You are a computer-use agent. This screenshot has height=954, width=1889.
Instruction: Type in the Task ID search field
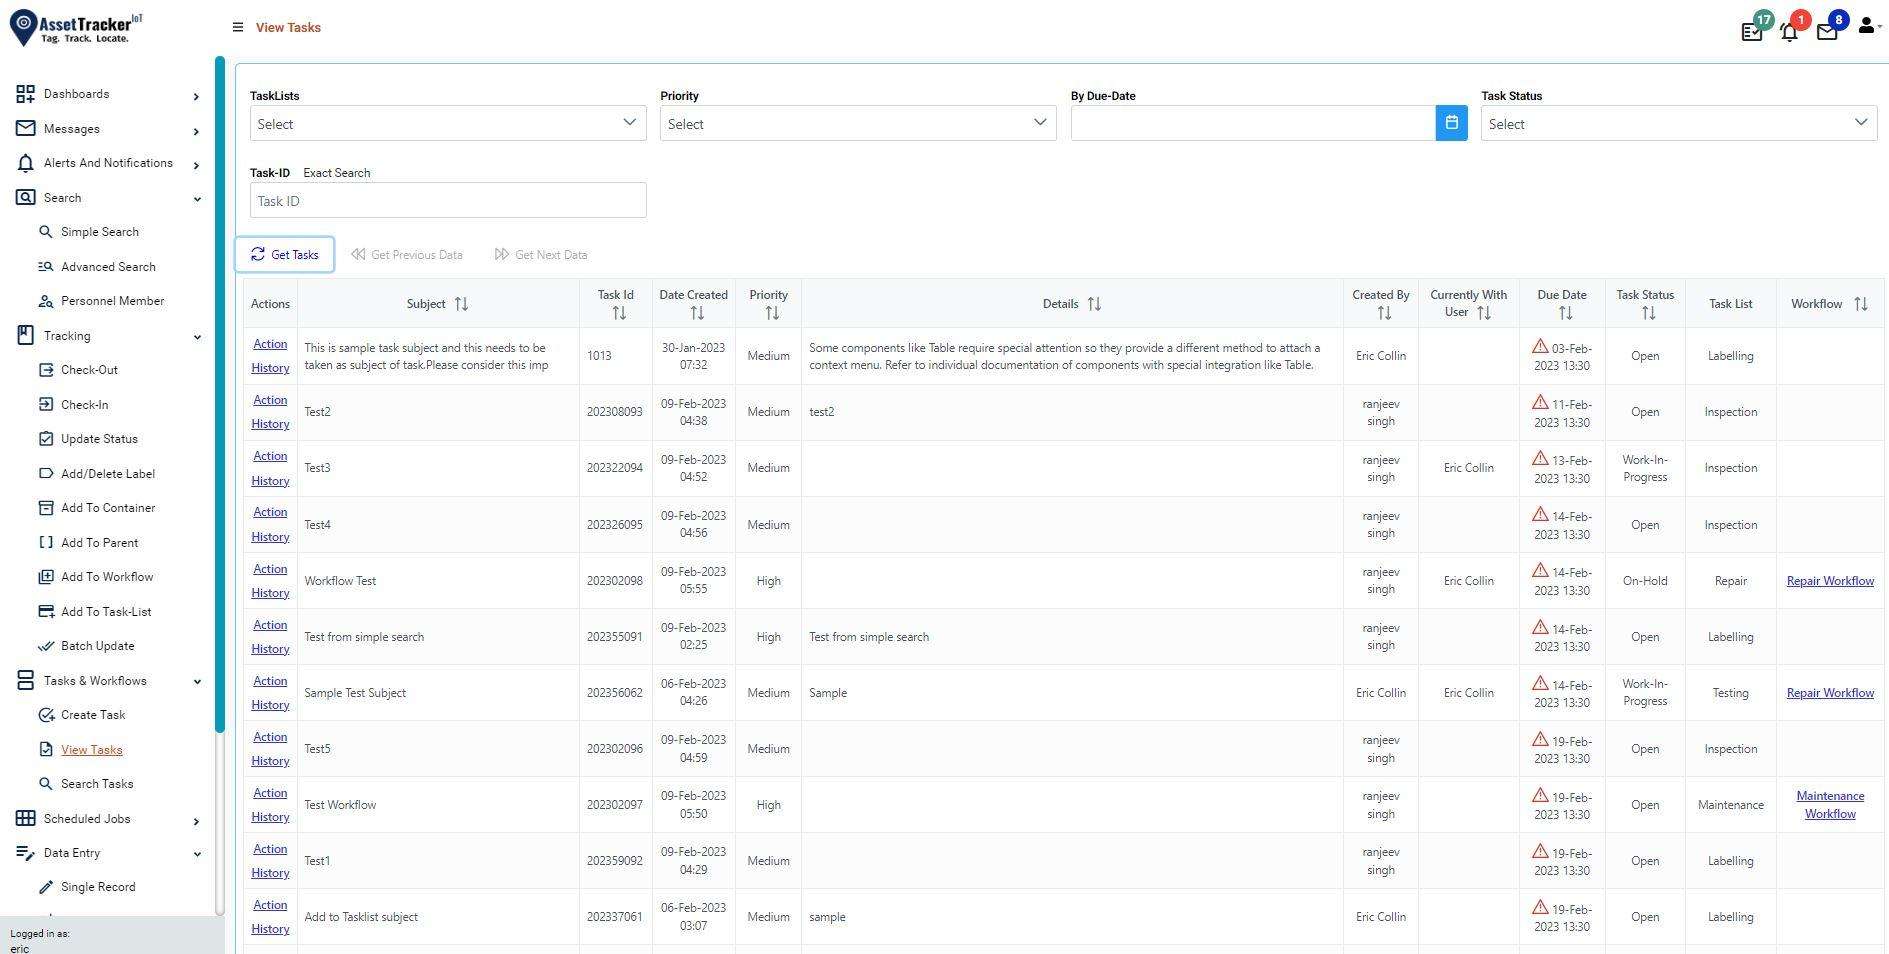pyautogui.click(x=447, y=200)
